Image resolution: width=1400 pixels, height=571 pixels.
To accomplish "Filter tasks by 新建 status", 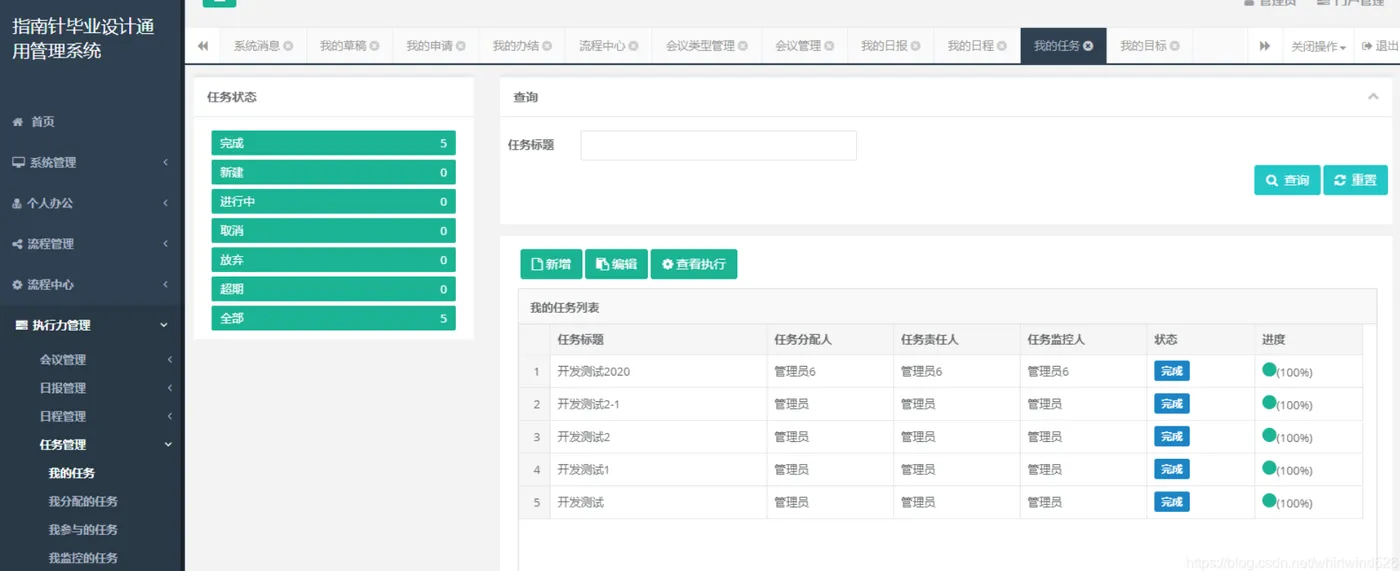I will coord(333,172).
